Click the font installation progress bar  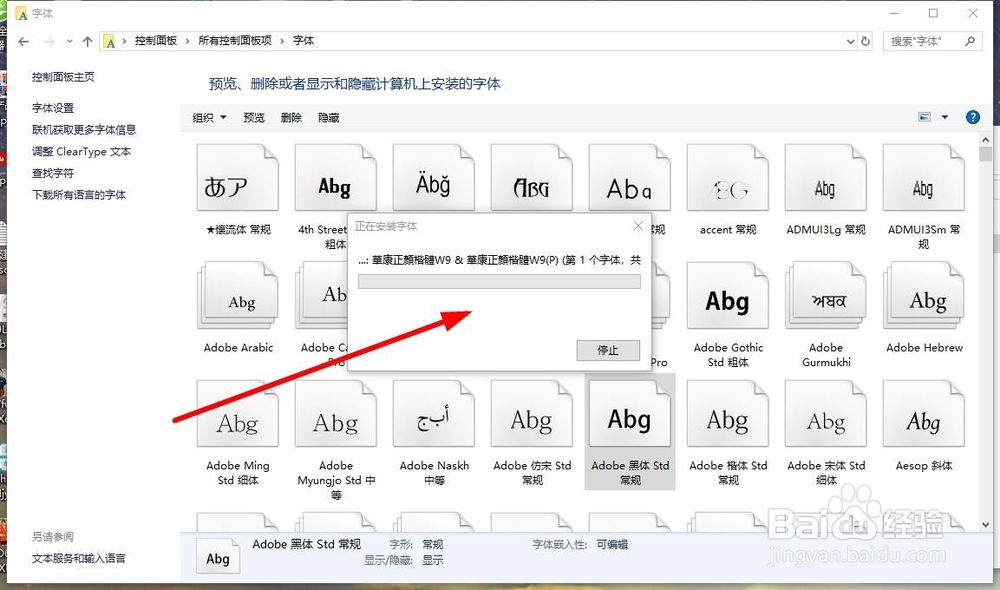499,282
